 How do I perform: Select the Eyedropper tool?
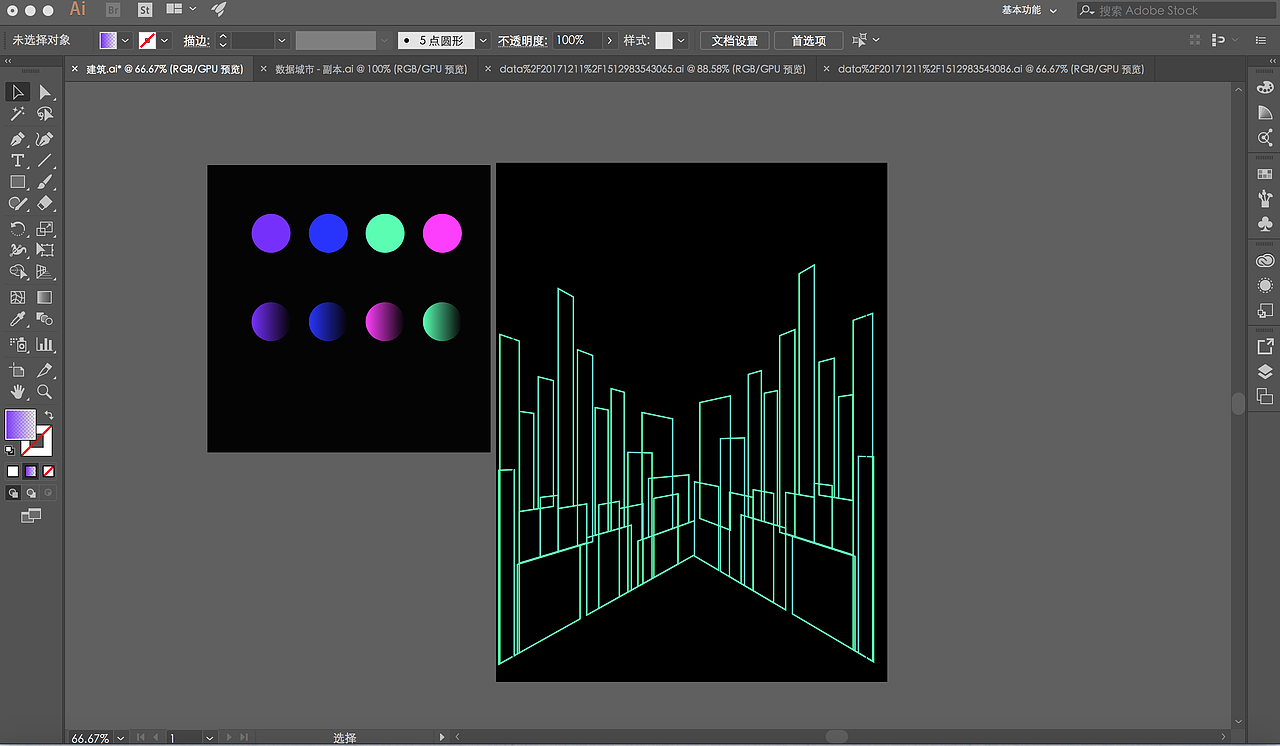pos(18,320)
